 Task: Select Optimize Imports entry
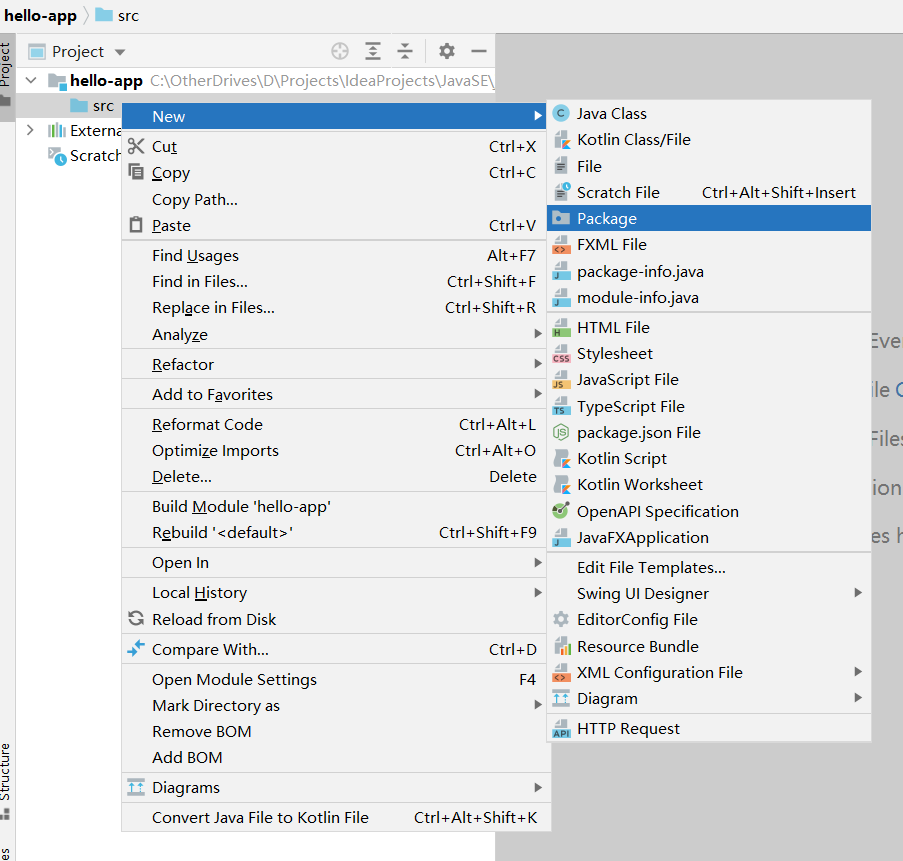pos(336,450)
